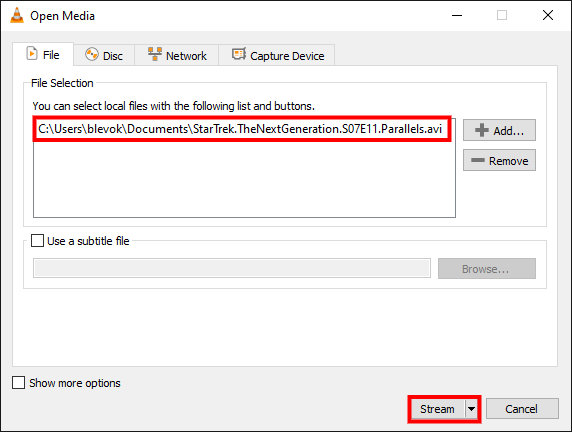Click the Network tab network icon

tap(155, 54)
